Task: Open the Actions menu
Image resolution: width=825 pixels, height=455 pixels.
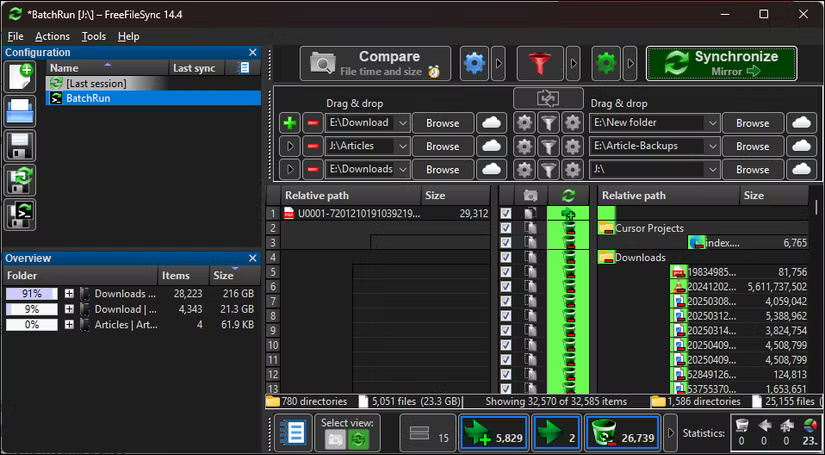Action: pos(52,36)
